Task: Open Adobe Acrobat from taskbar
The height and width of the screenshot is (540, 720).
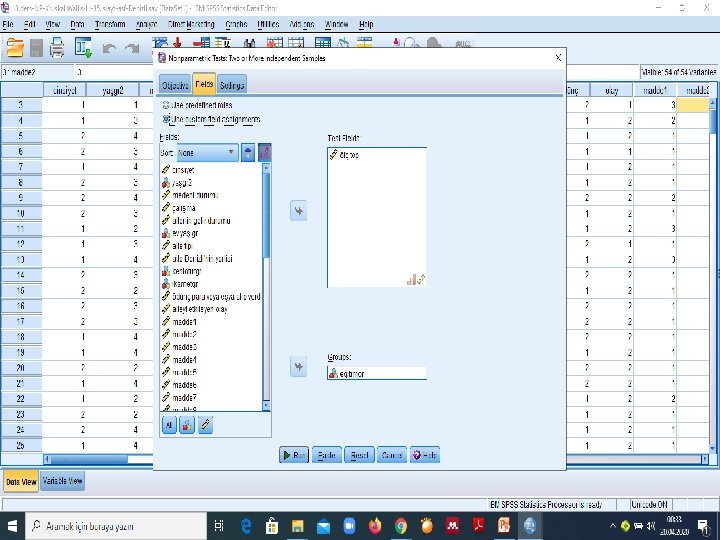Action: tap(478, 526)
